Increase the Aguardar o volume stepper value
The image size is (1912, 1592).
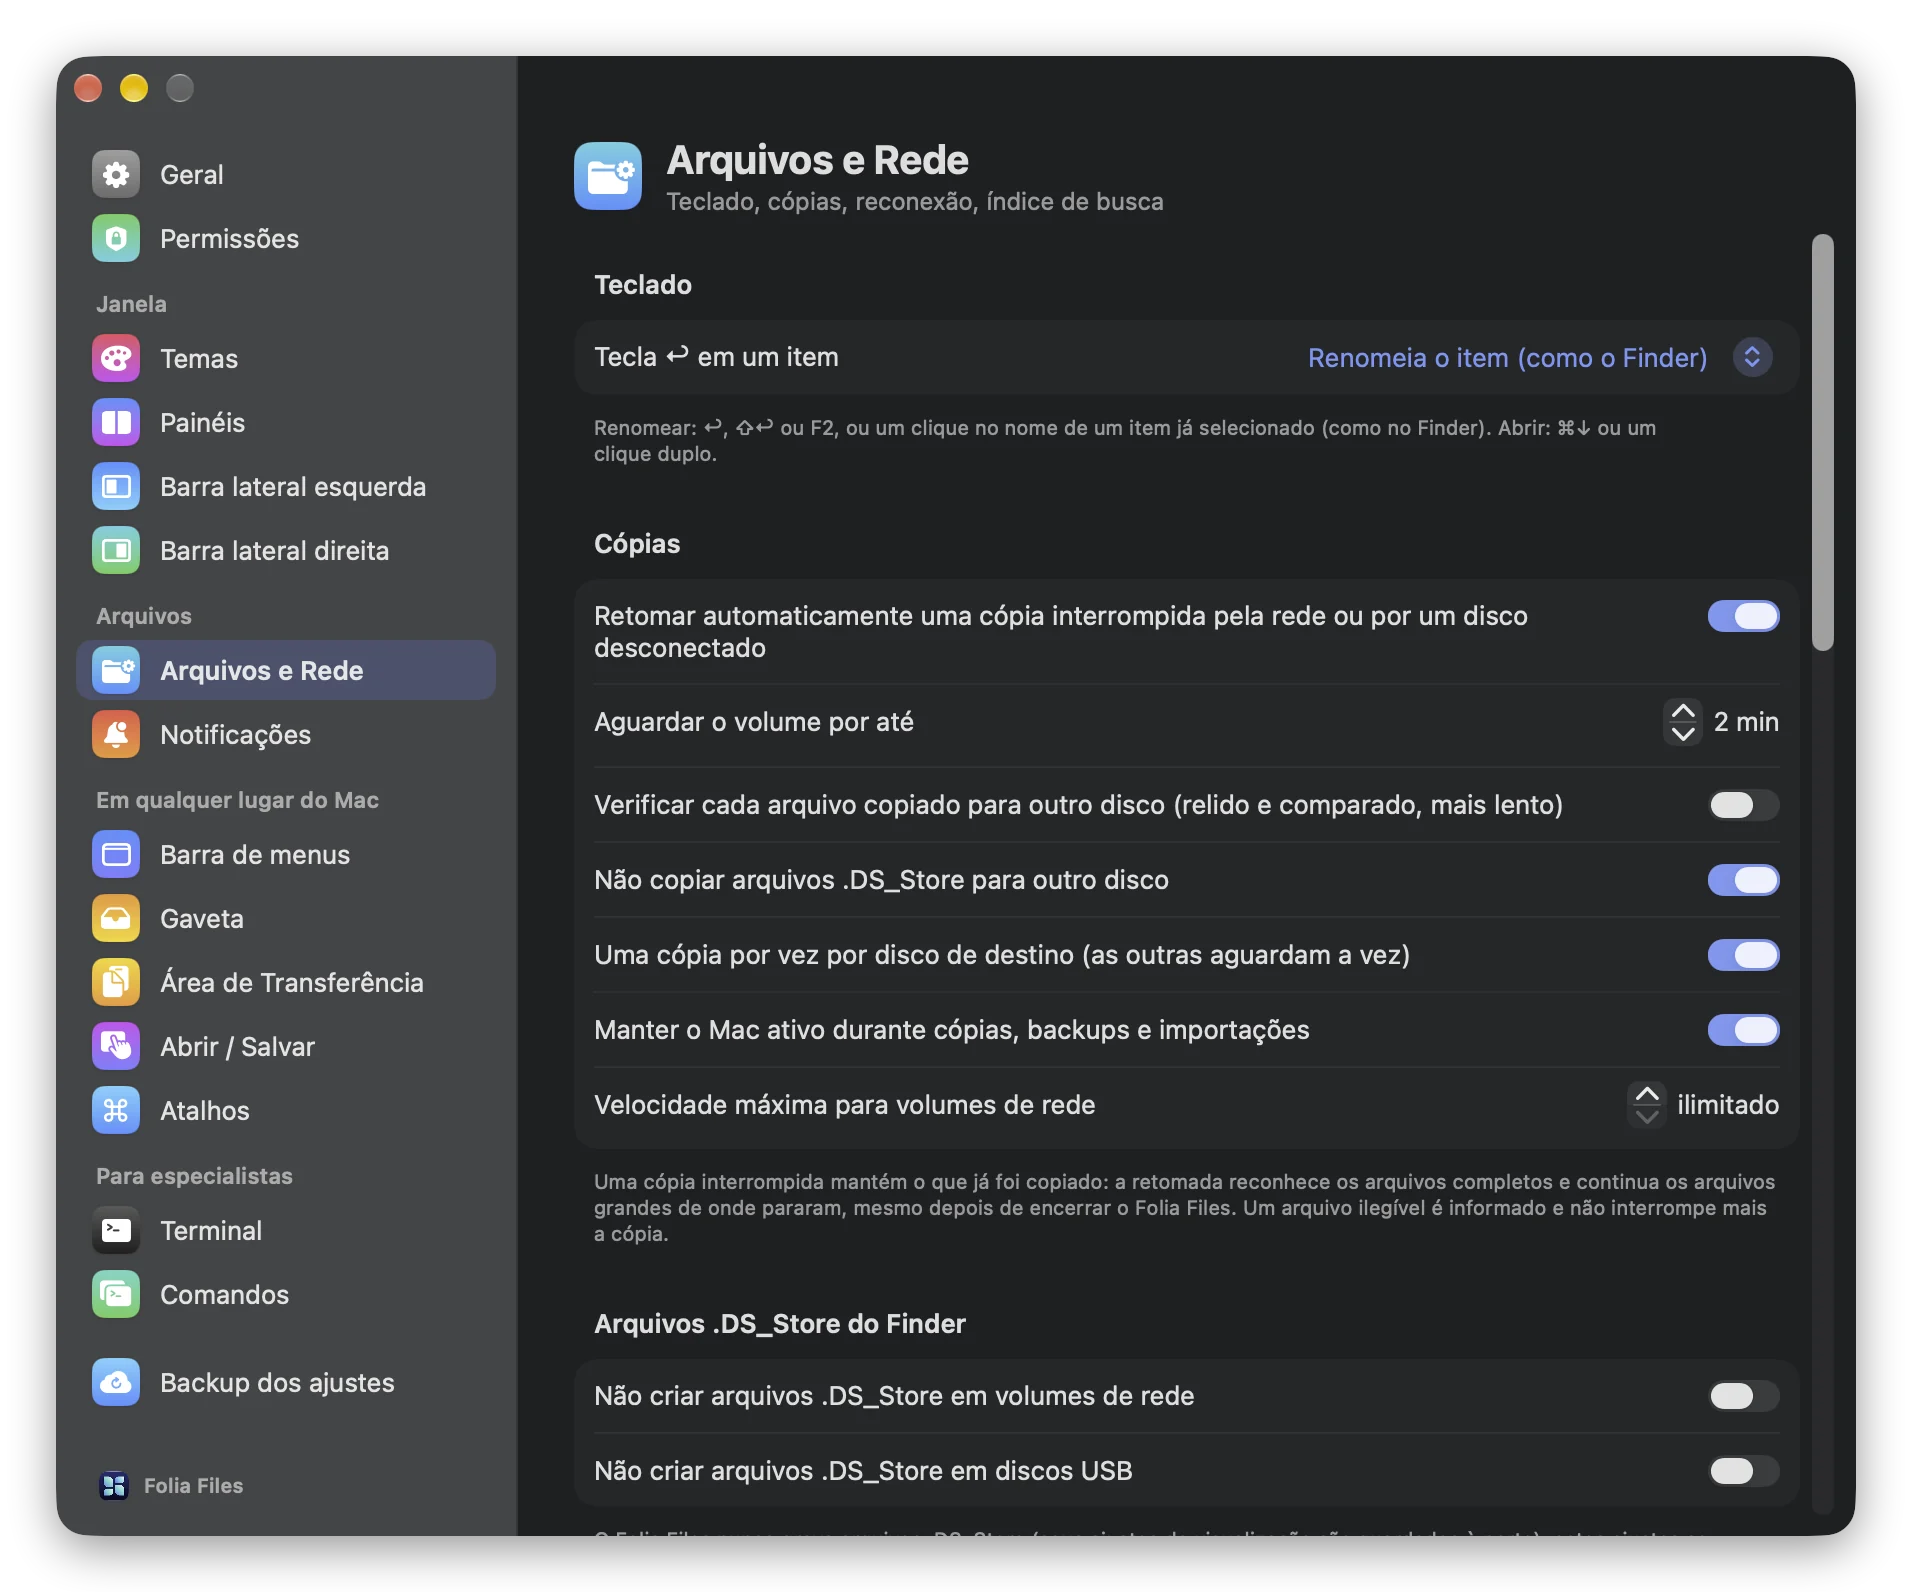point(1683,710)
